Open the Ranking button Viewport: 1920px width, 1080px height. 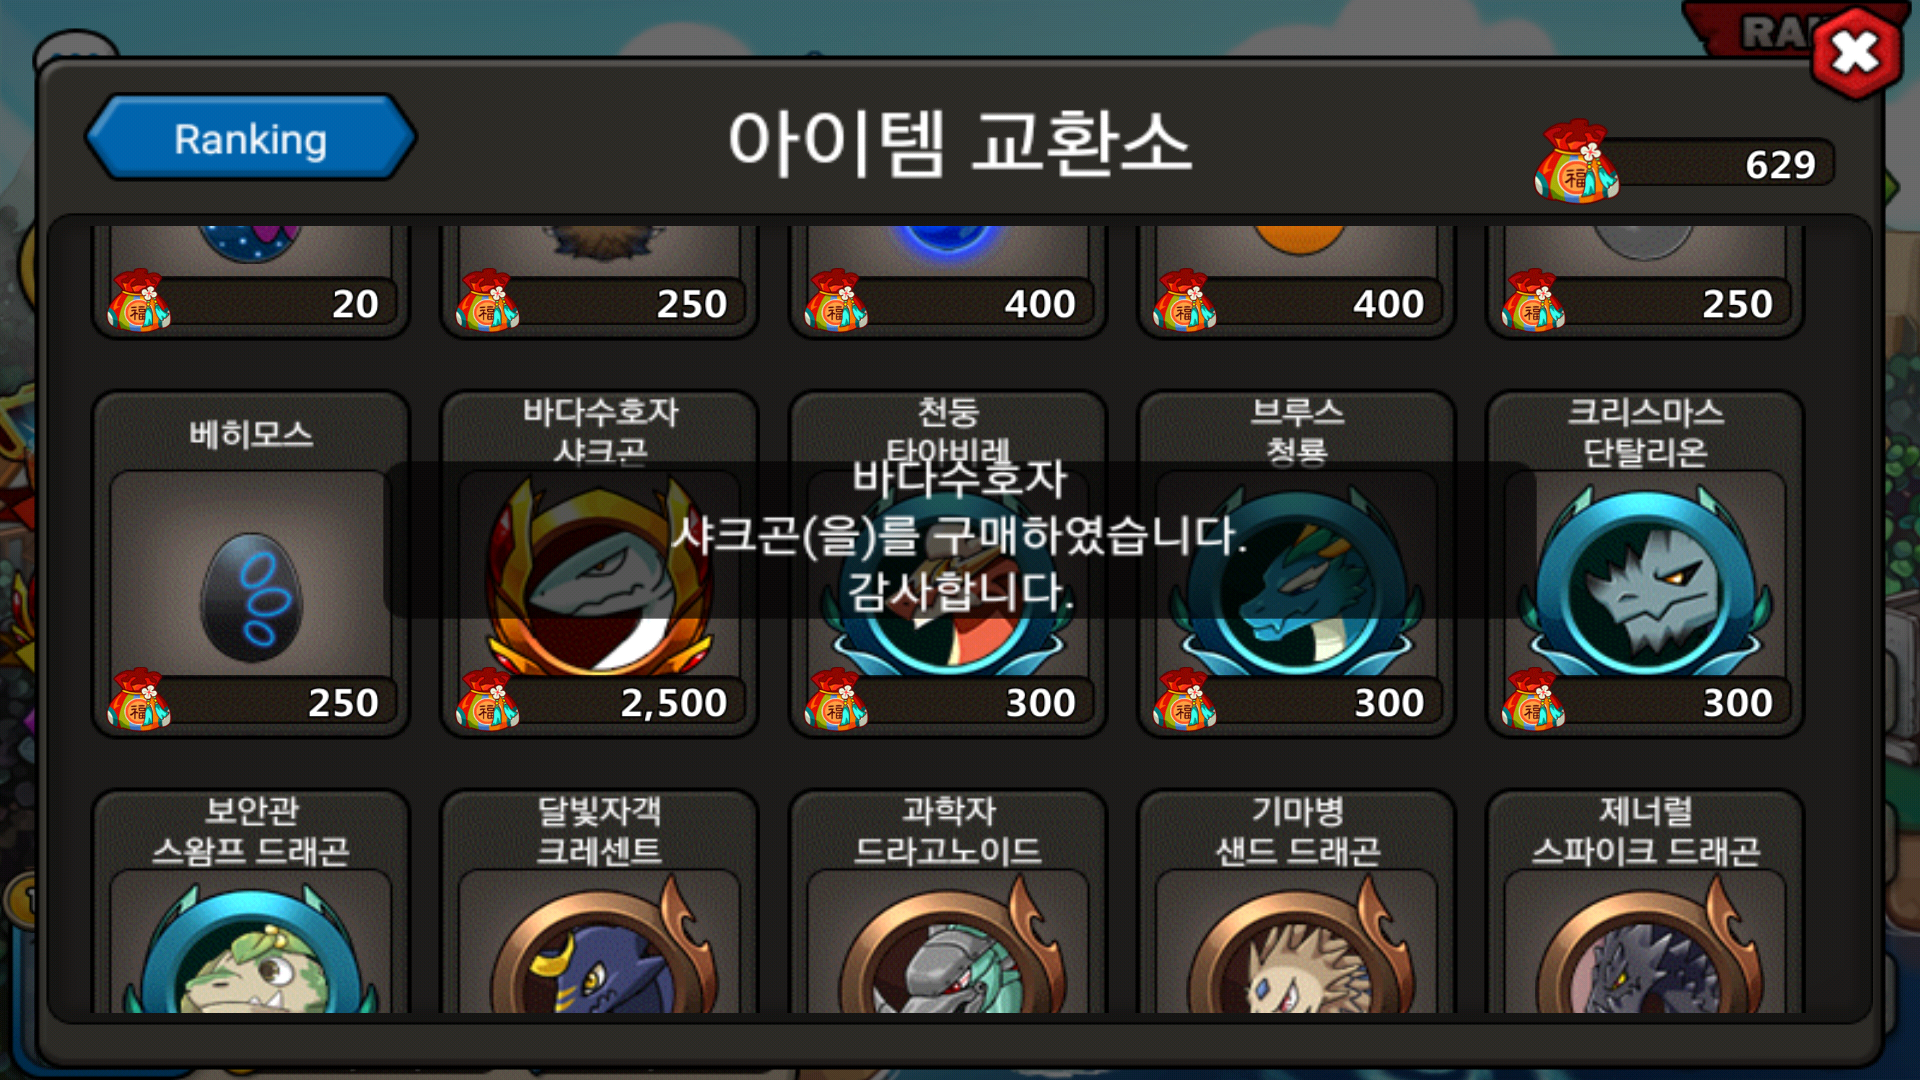(250, 138)
